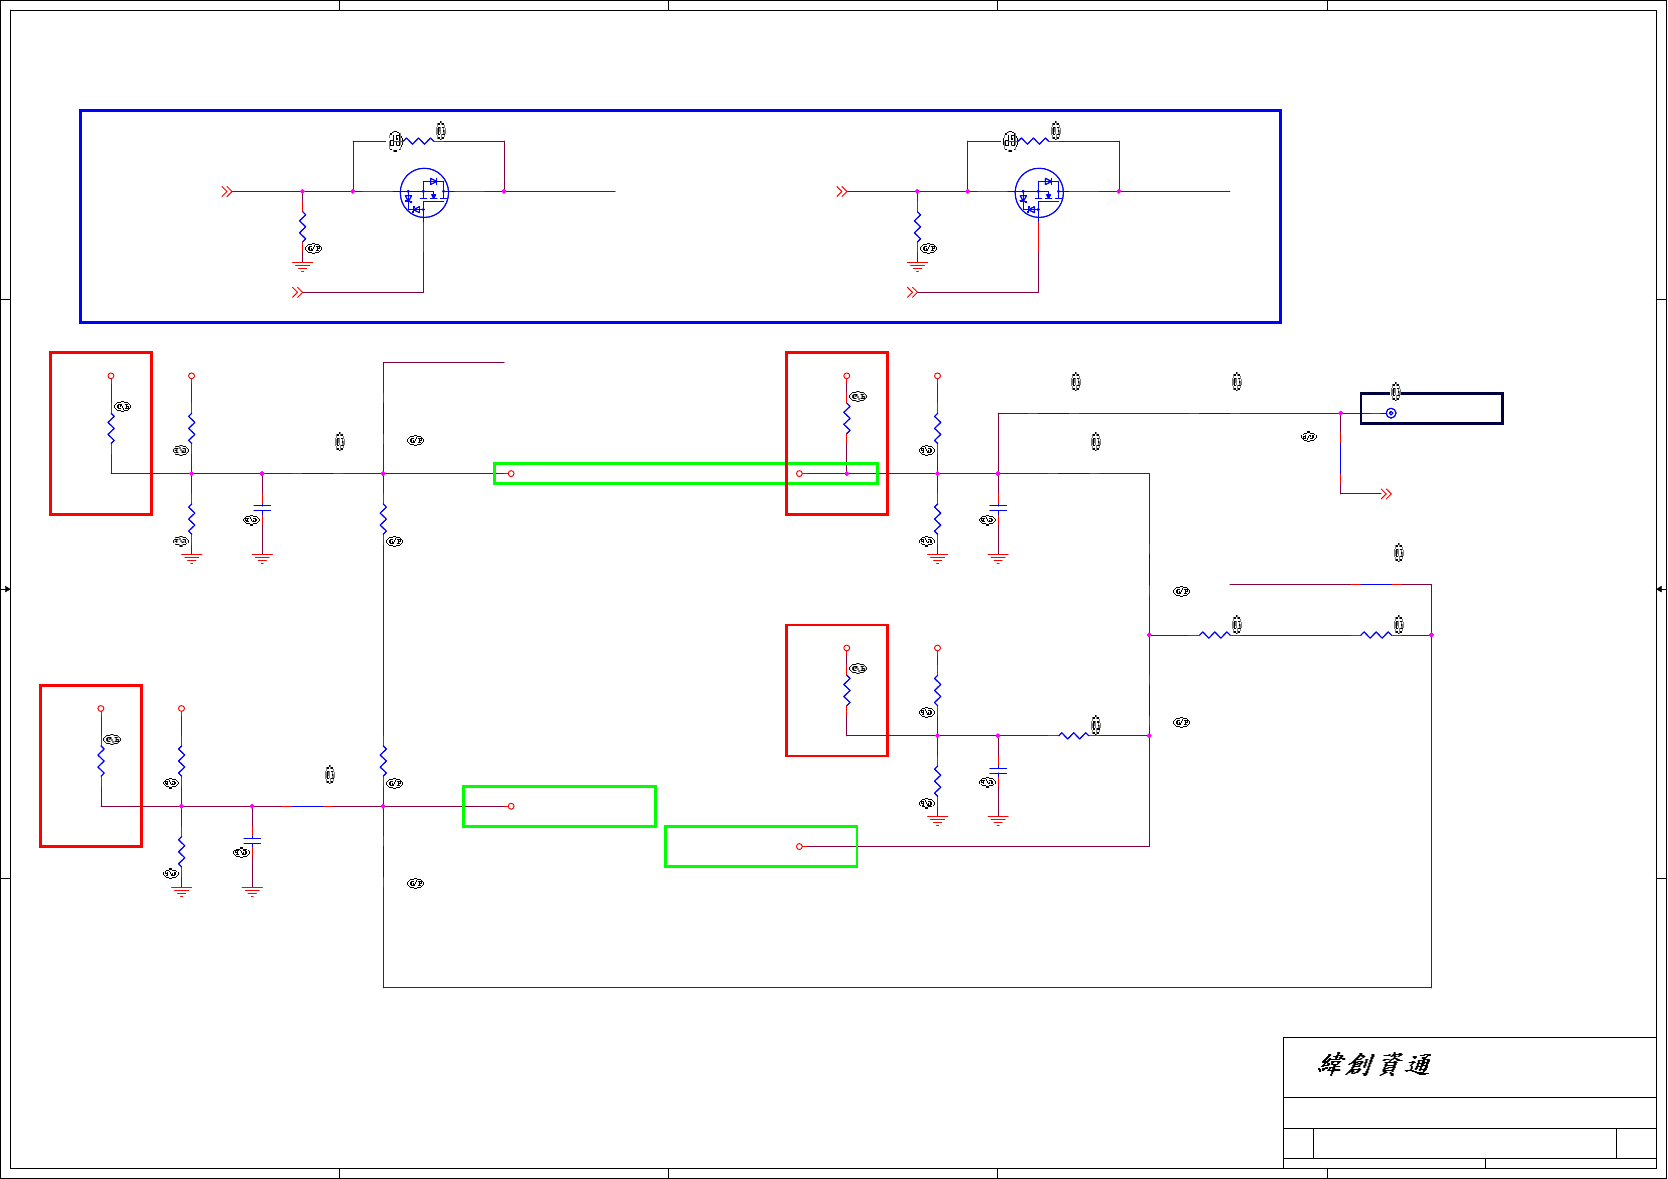Select the bypass resistor above the left MOSFET
The width and height of the screenshot is (1668, 1179).
[418, 141]
